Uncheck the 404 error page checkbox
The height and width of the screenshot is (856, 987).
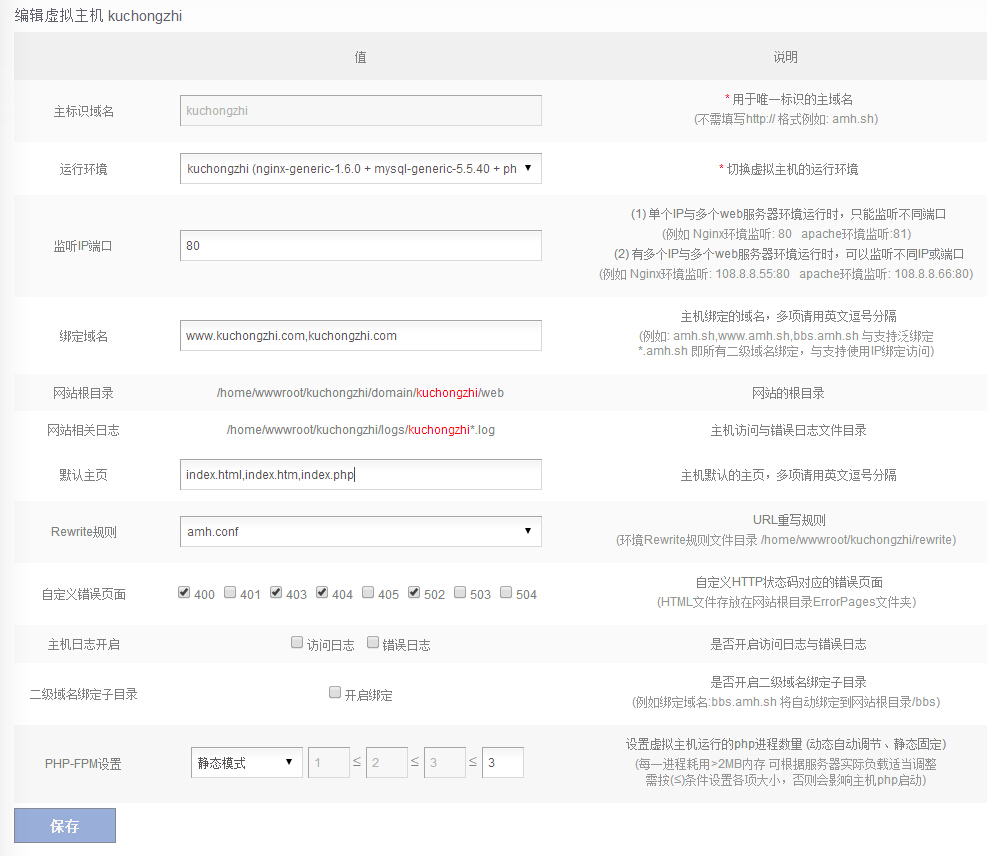click(322, 592)
